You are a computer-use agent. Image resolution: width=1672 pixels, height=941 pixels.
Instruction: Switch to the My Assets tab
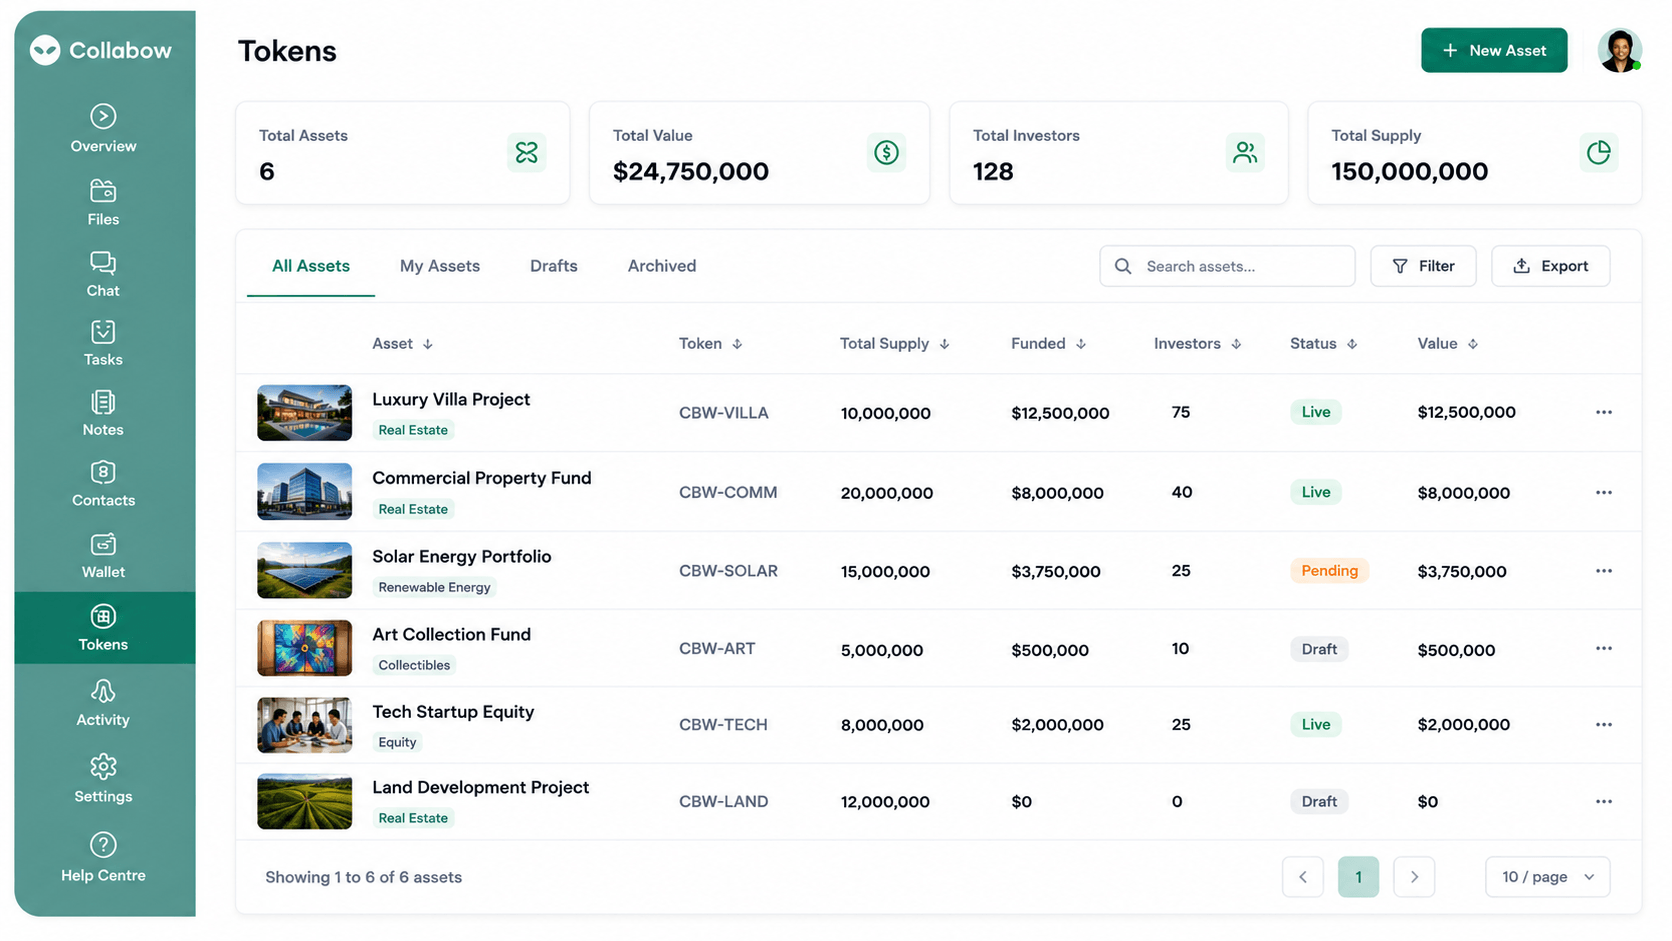coord(440,266)
